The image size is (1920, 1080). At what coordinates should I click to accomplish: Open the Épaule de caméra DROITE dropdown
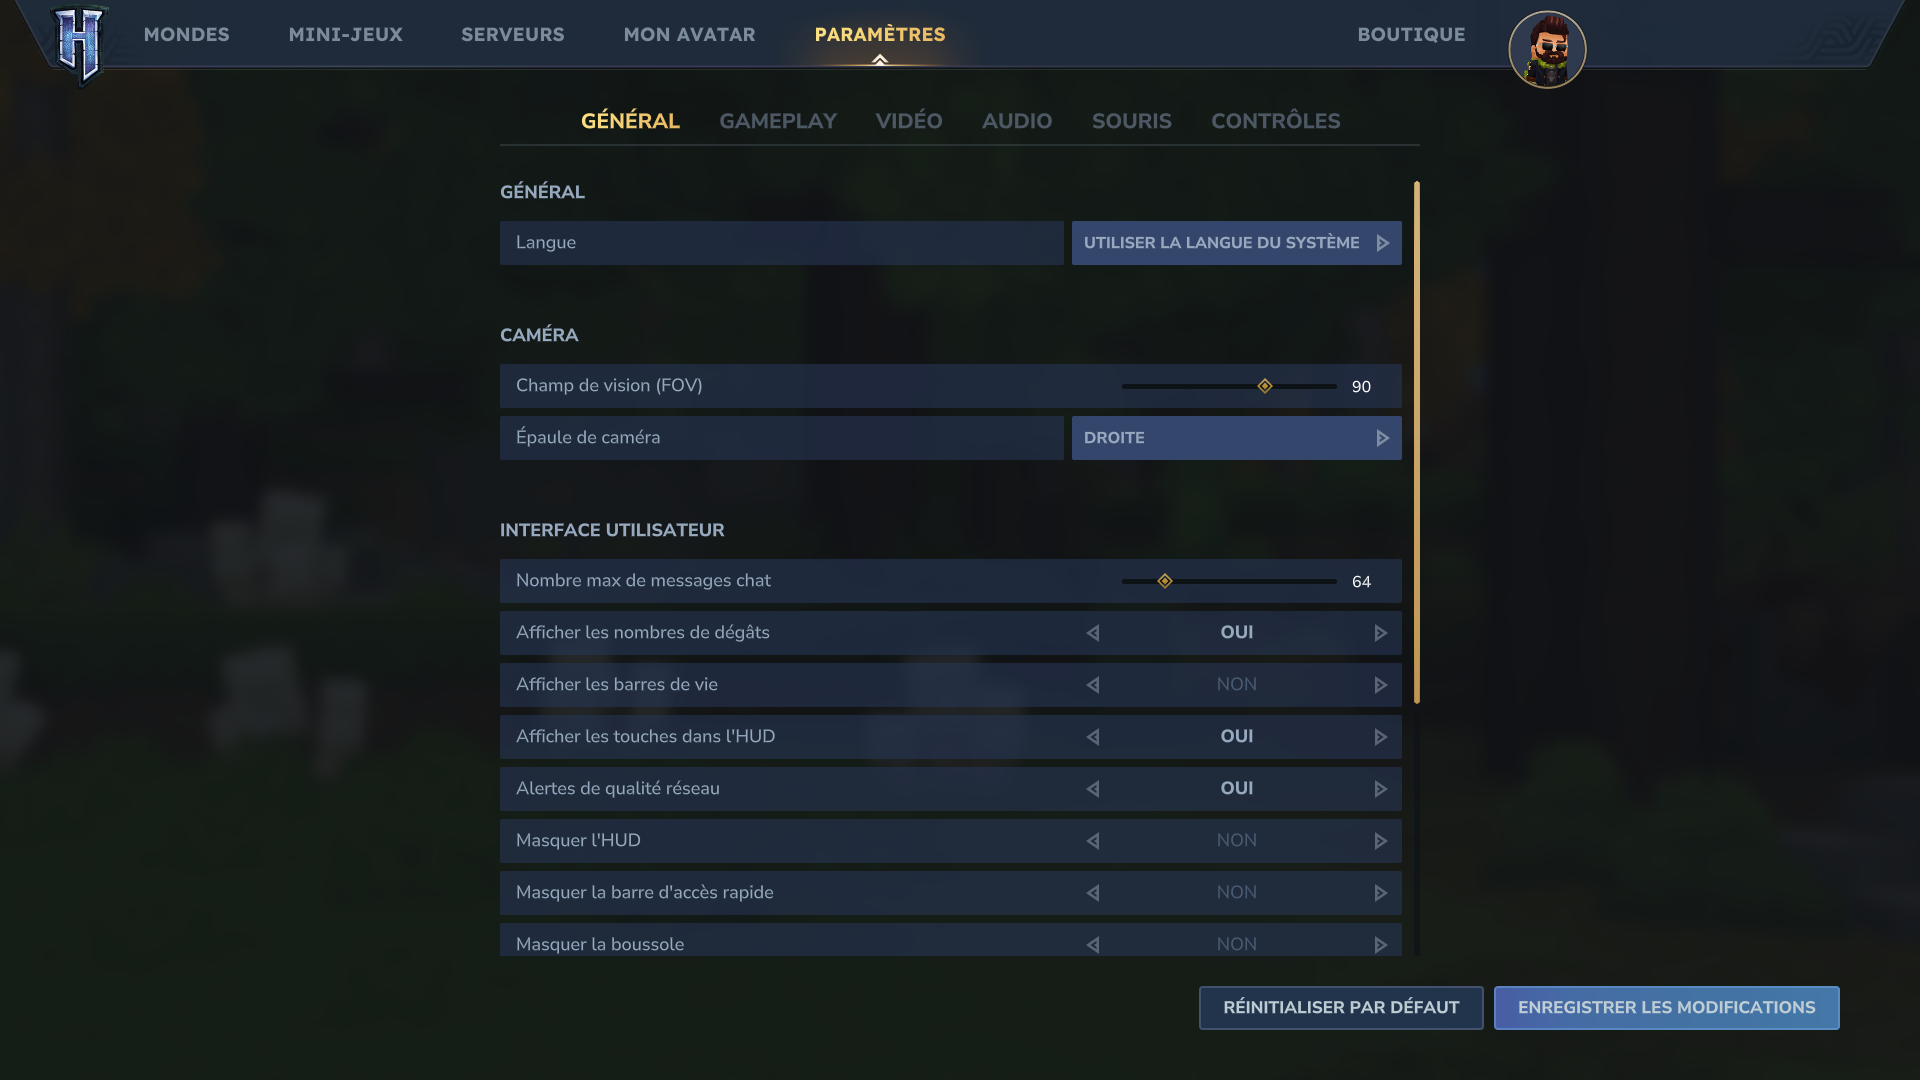(x=1236, y=438)
